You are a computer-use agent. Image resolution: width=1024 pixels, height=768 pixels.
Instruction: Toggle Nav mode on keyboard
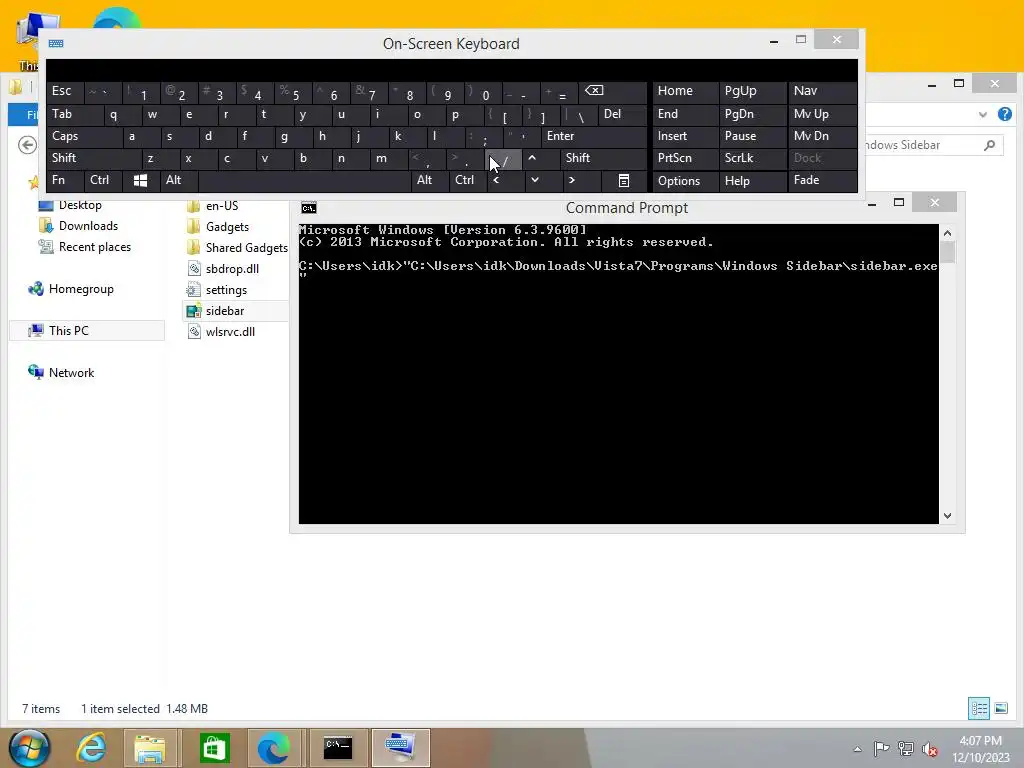coord(822,91)
